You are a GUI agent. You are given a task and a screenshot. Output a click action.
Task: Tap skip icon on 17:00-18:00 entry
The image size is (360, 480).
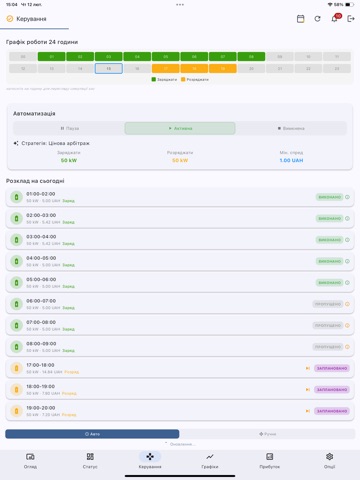(308, 368)
